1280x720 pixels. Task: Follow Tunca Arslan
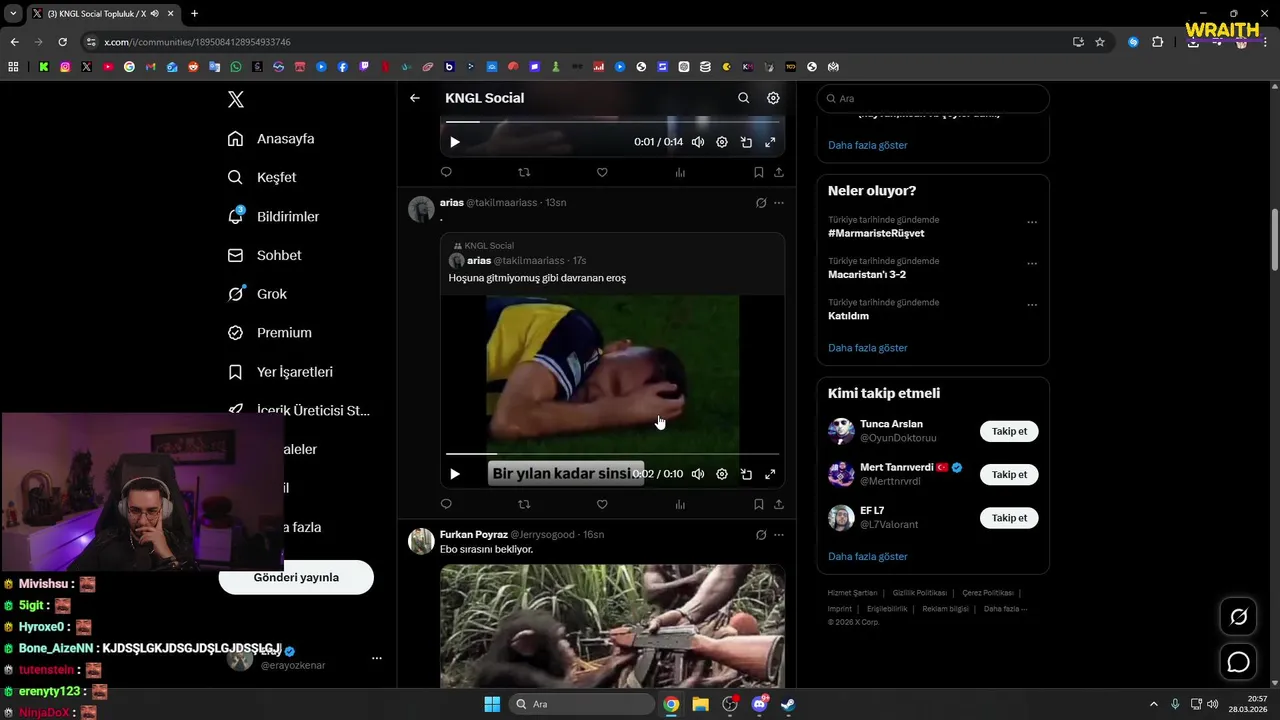pyautogui.click(x=1009, y=431)
